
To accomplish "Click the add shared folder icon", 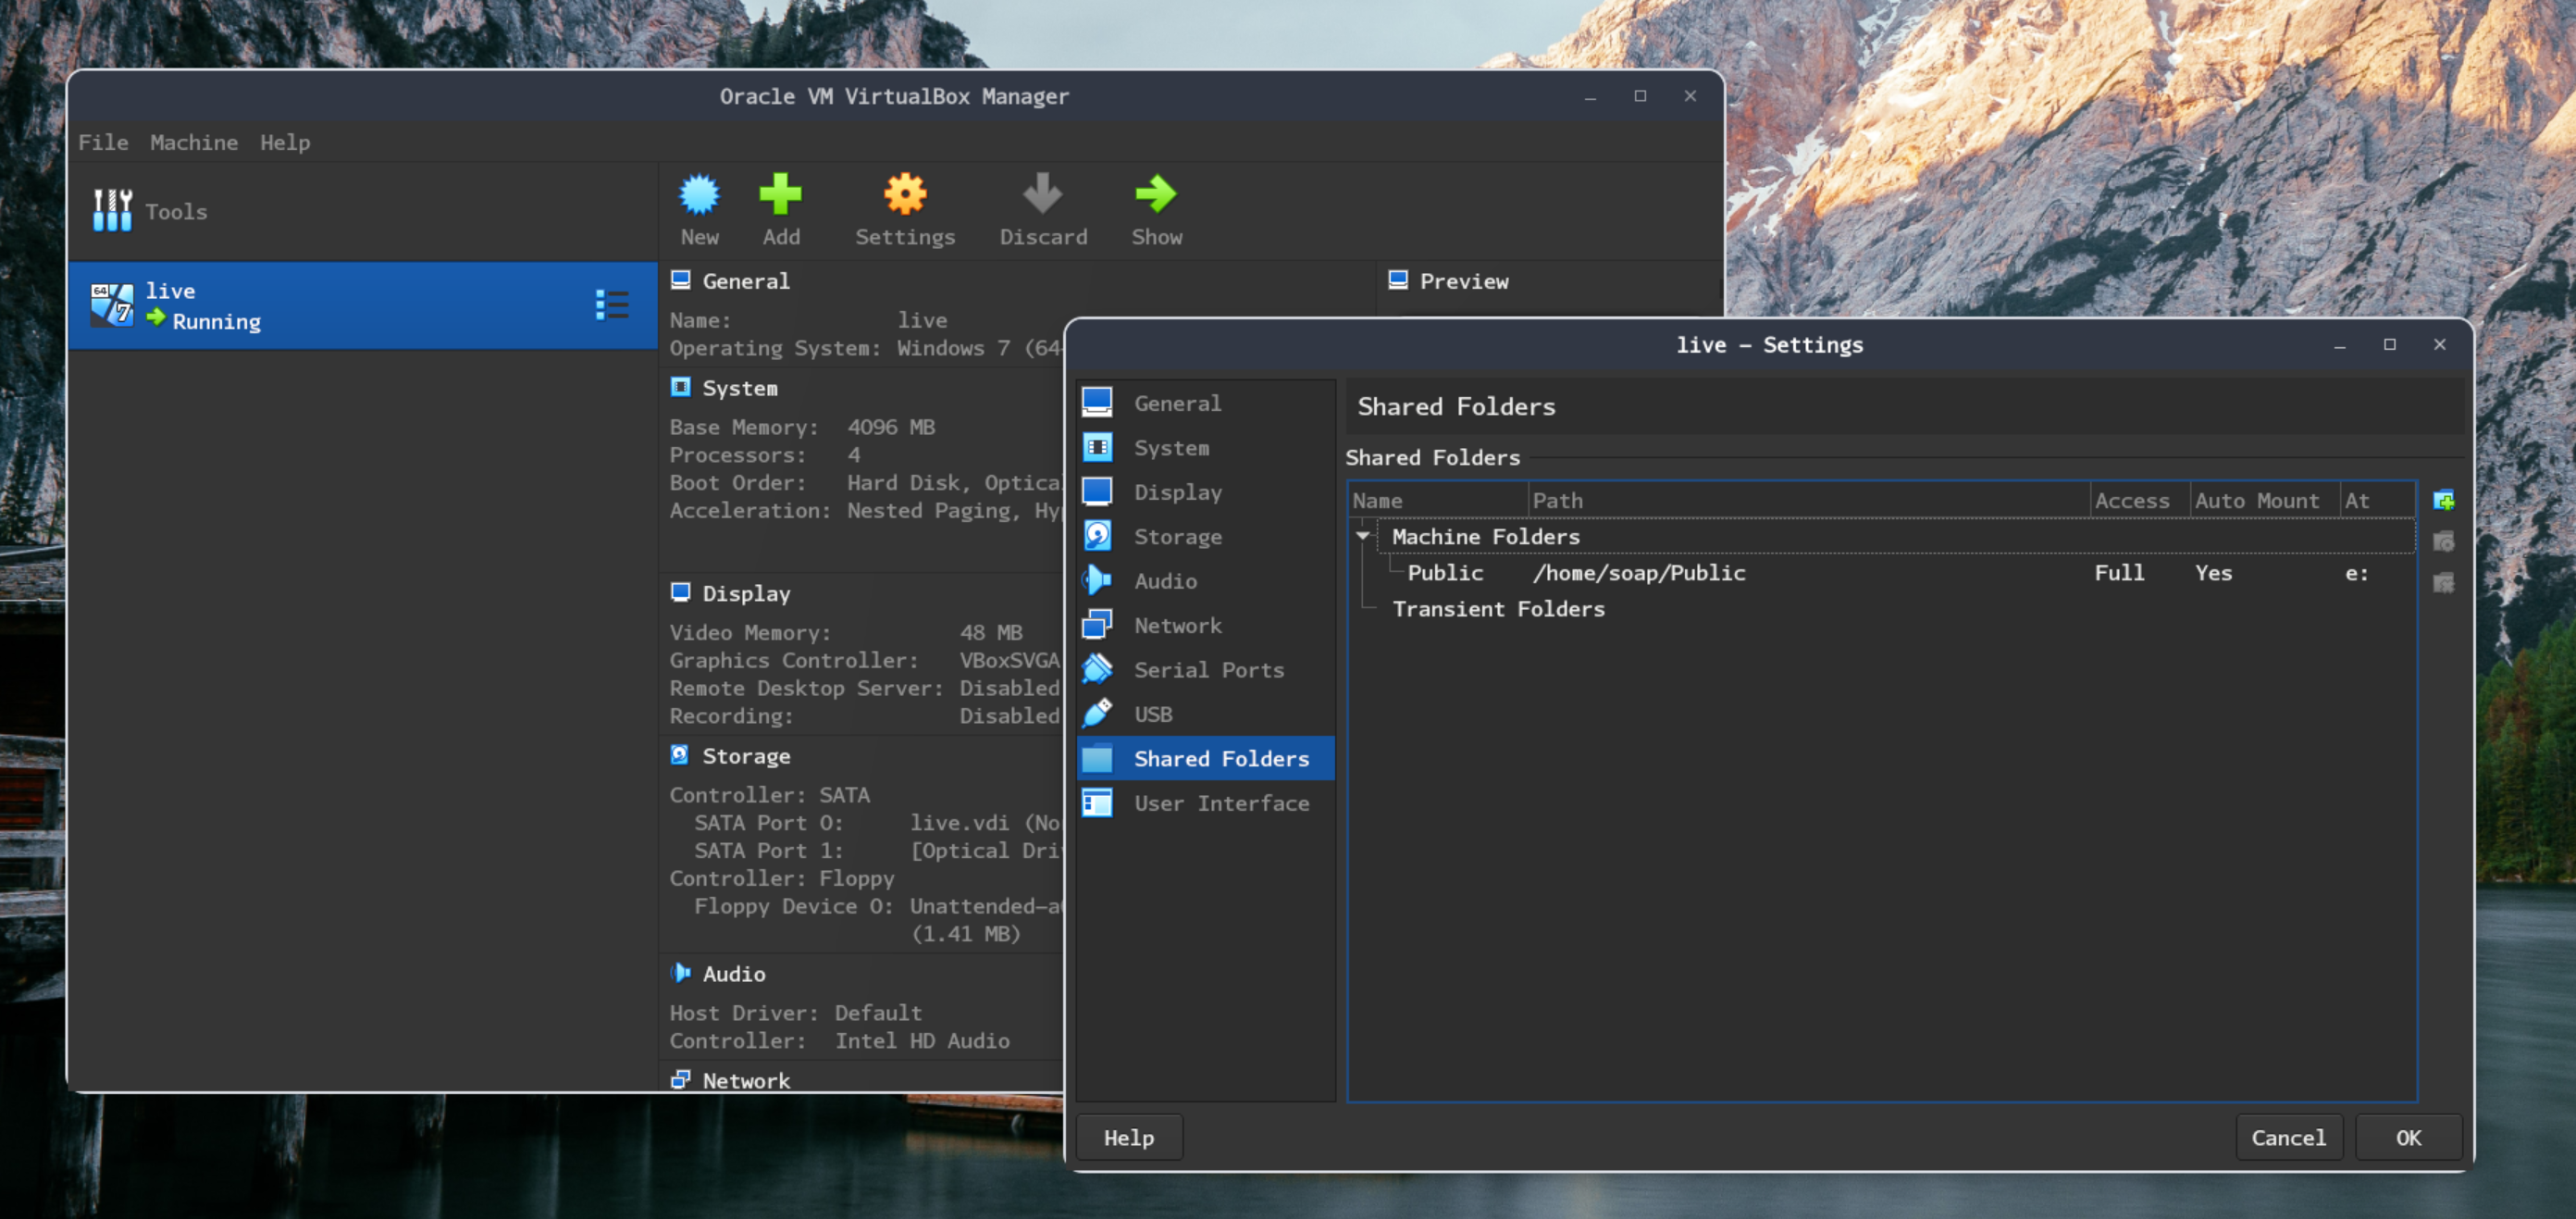I will click(x=2443, y=501).
